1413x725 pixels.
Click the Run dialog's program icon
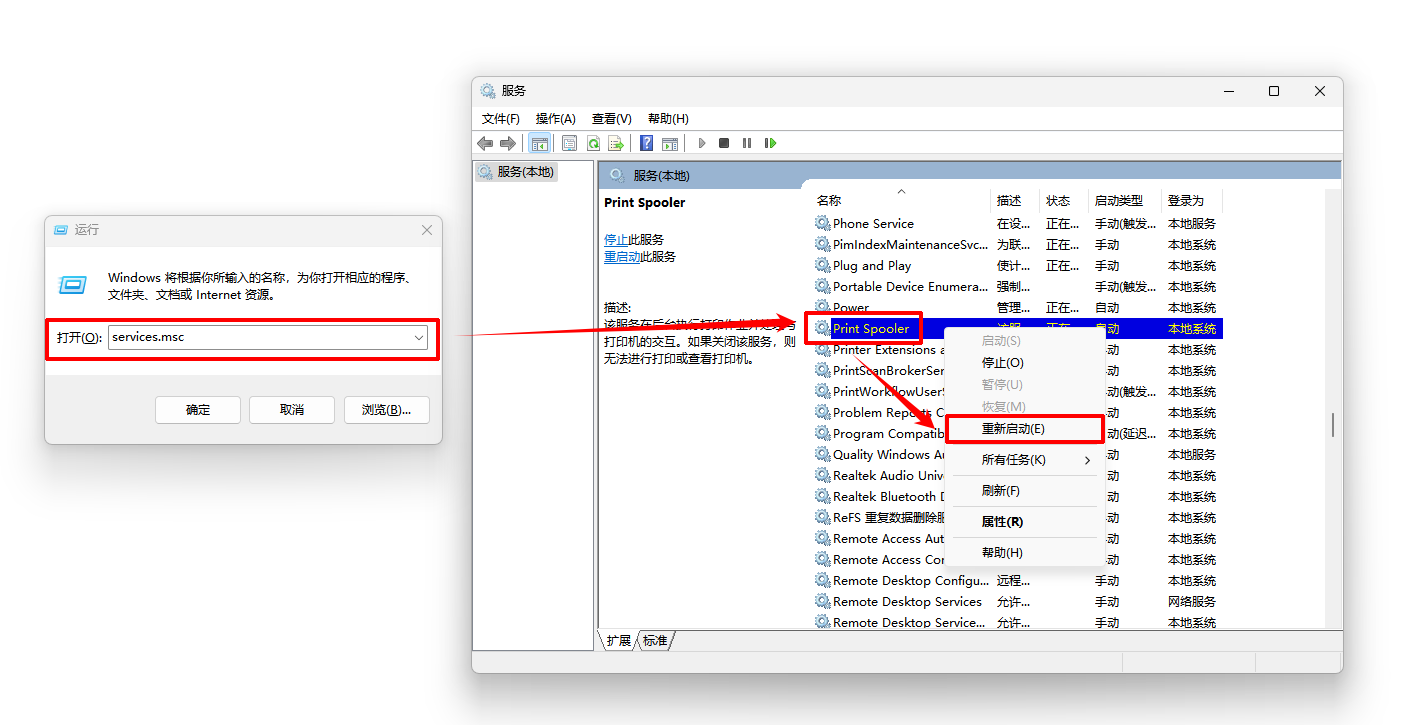(73, 285)
